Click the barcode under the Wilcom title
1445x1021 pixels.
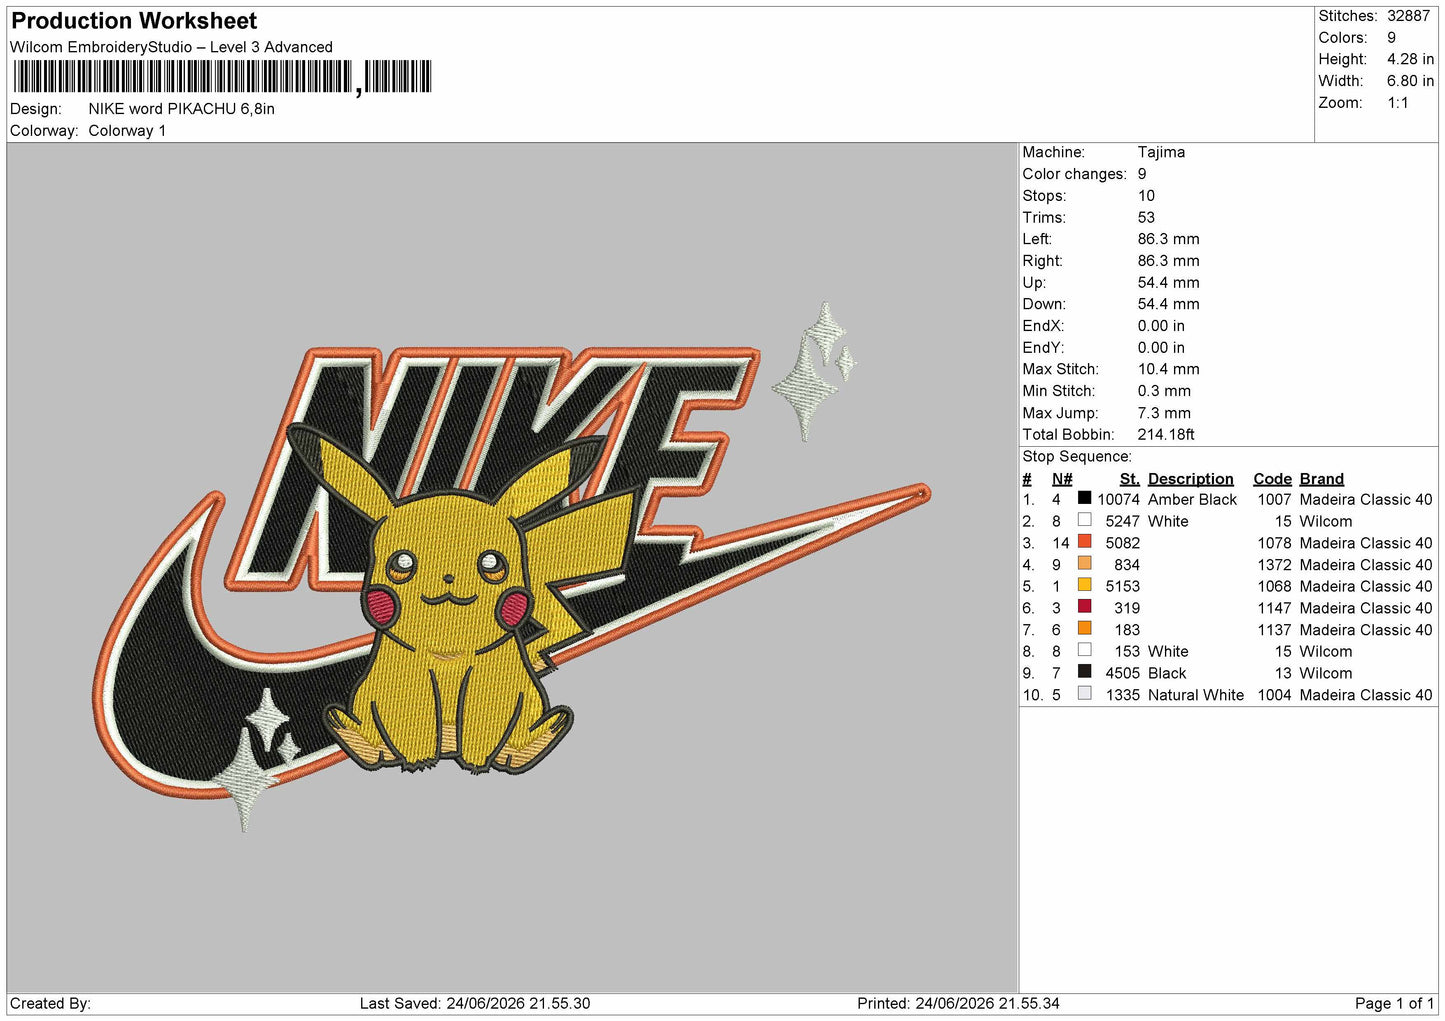point(222,77)
